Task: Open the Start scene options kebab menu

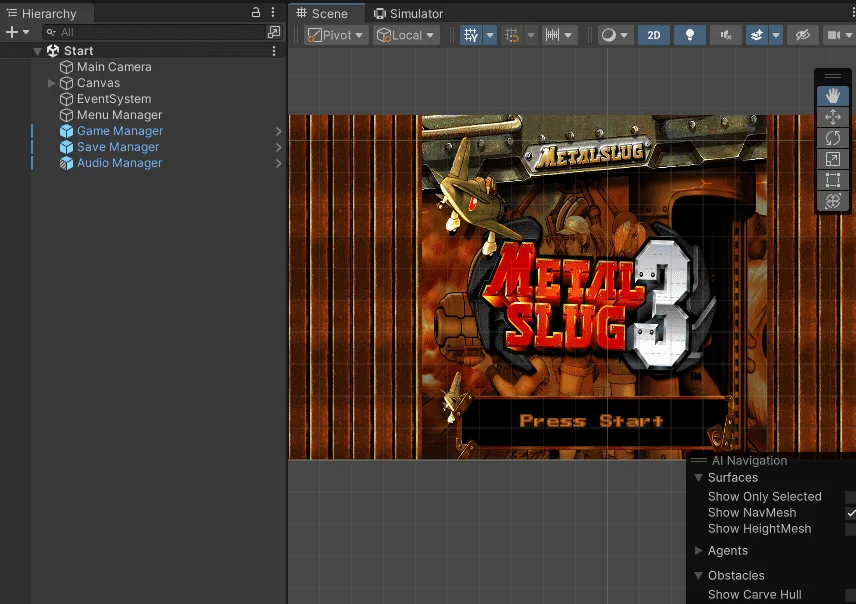Action: click(274, 51)
